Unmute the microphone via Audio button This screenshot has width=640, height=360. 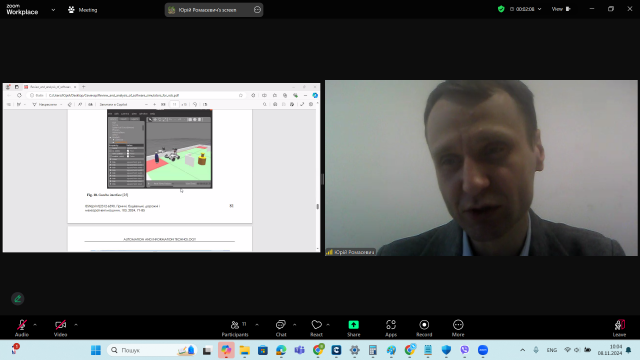click(x=22, y=328)
